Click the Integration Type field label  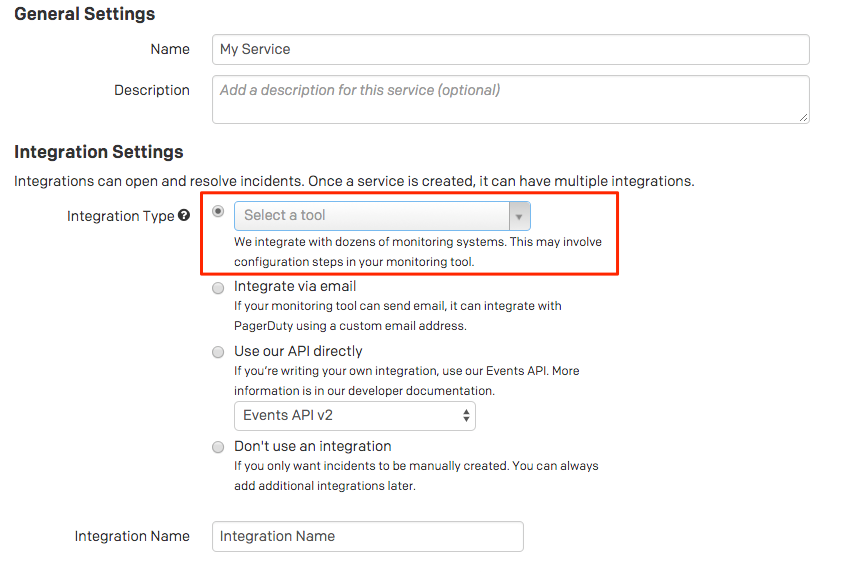120,216
